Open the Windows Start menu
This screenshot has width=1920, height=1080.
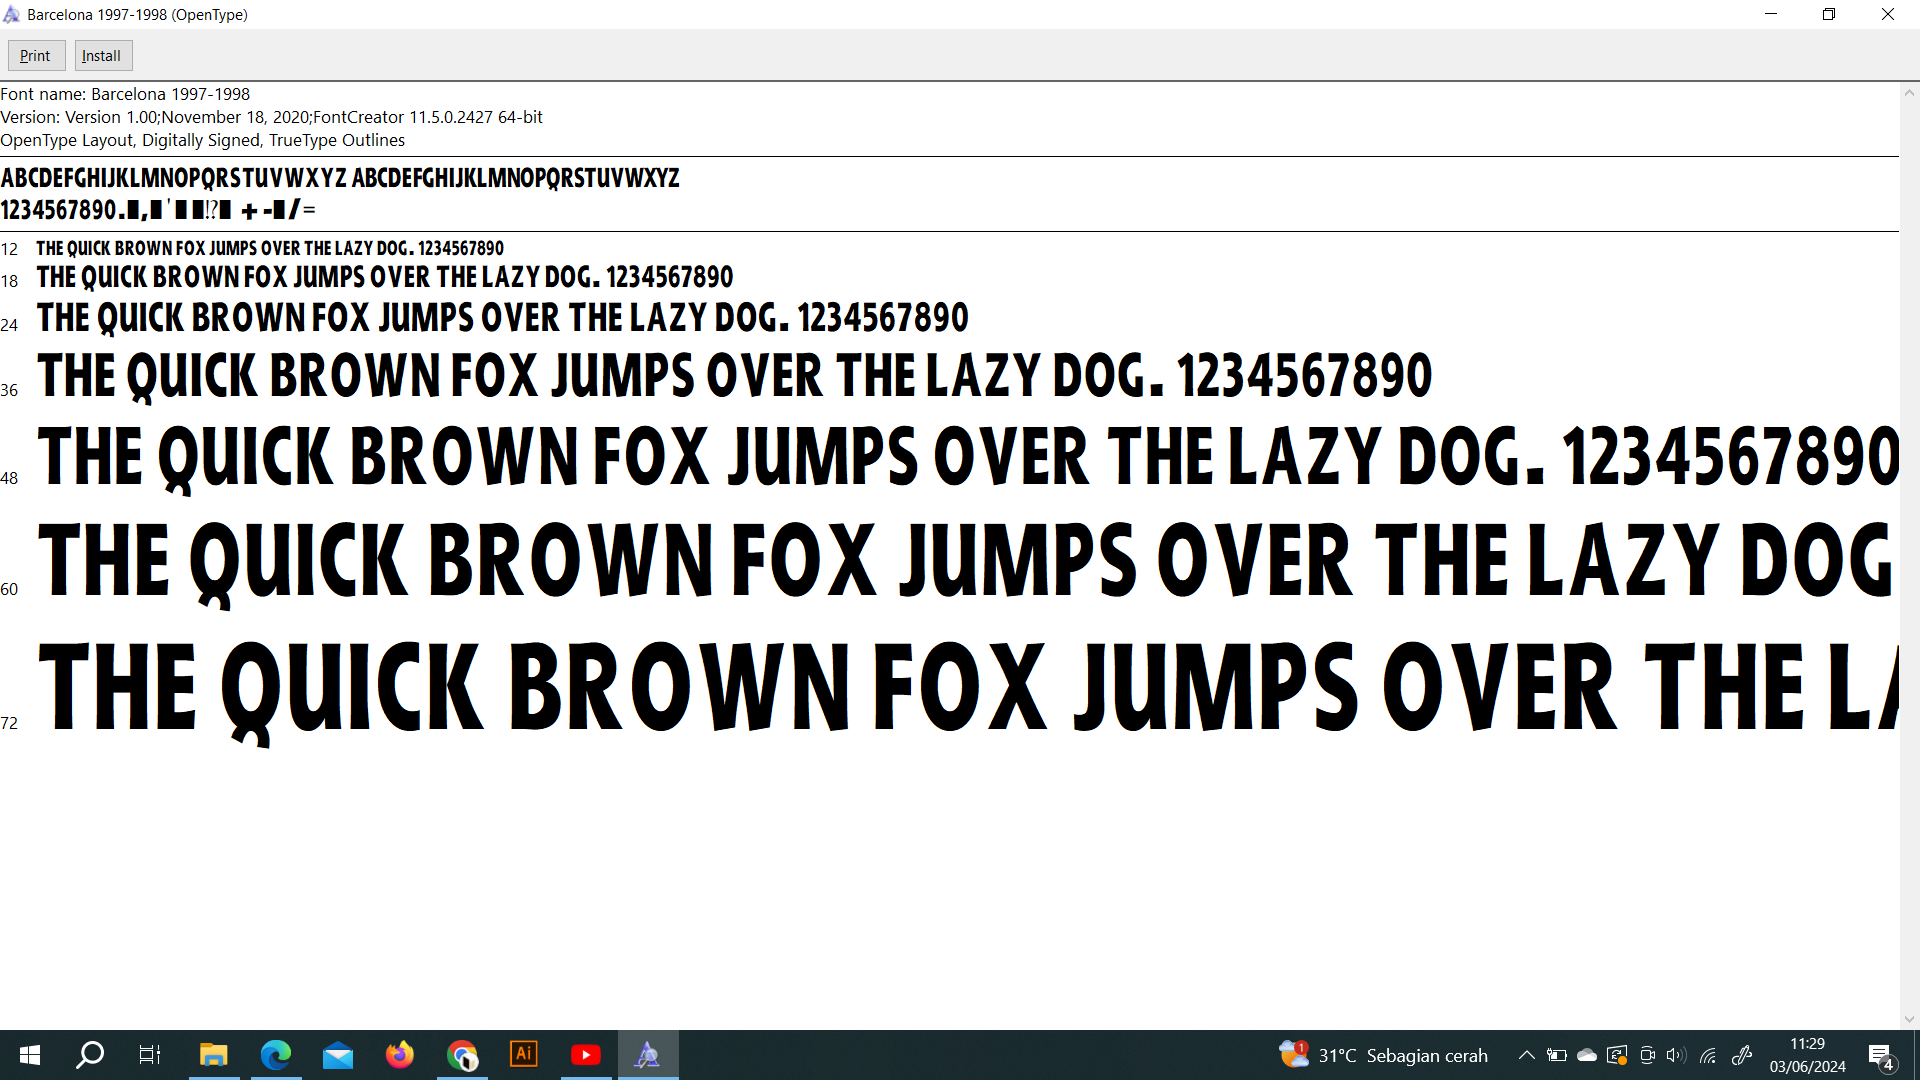30,1055
